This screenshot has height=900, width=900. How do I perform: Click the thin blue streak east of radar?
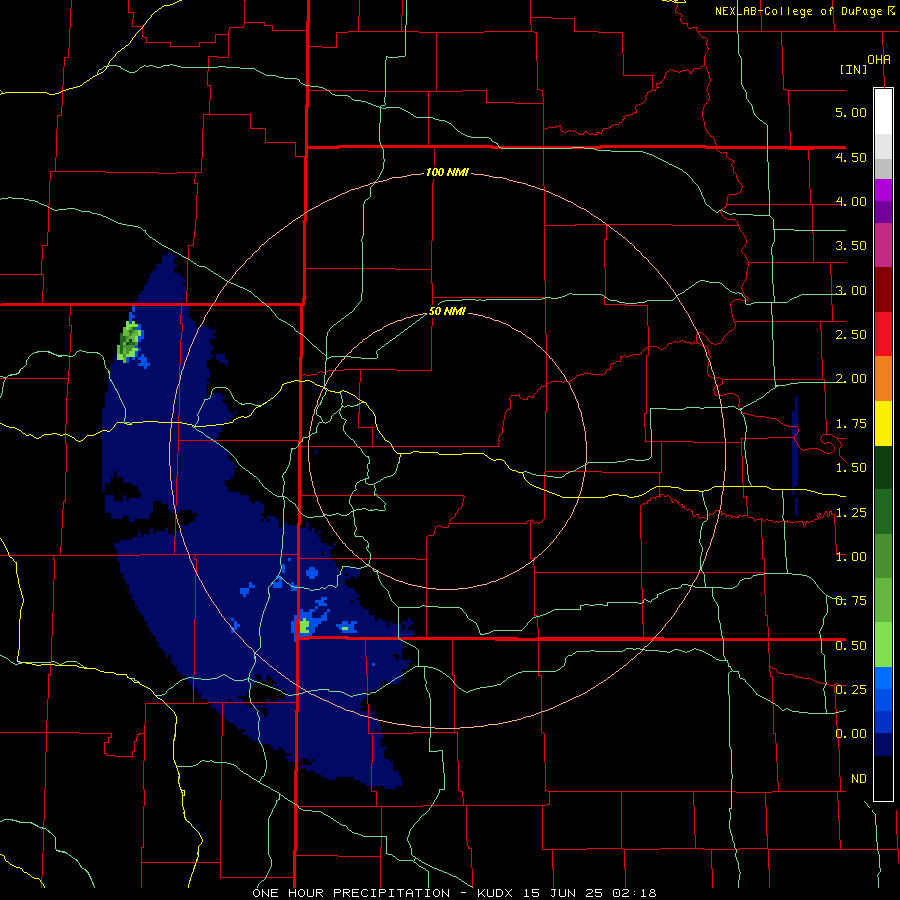click(795, 455)
